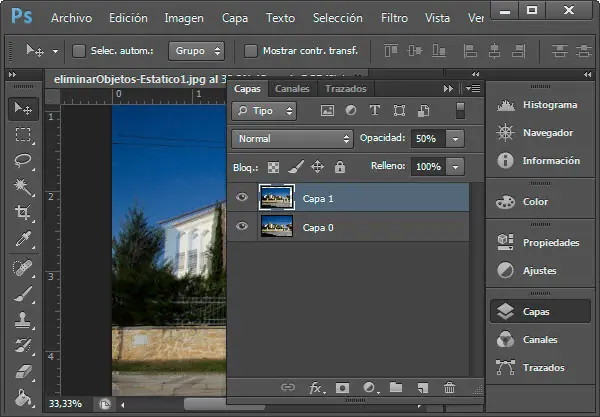Select the Clone Stamp tool
The height and width of the screenshot is (417, 600).
tap(23, 320)
